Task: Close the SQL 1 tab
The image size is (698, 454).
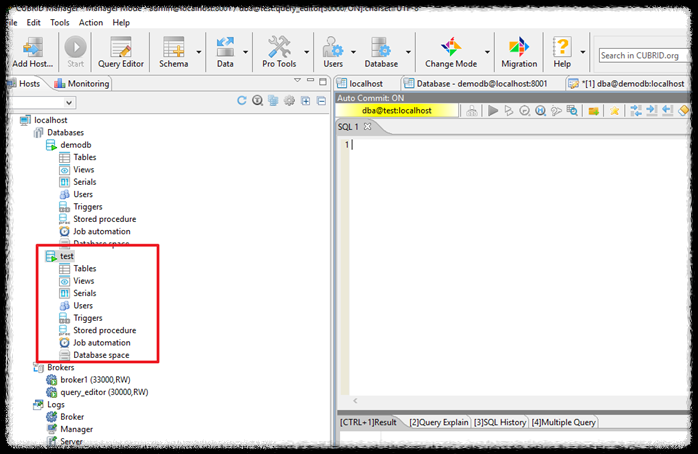Action: point(367,126)
